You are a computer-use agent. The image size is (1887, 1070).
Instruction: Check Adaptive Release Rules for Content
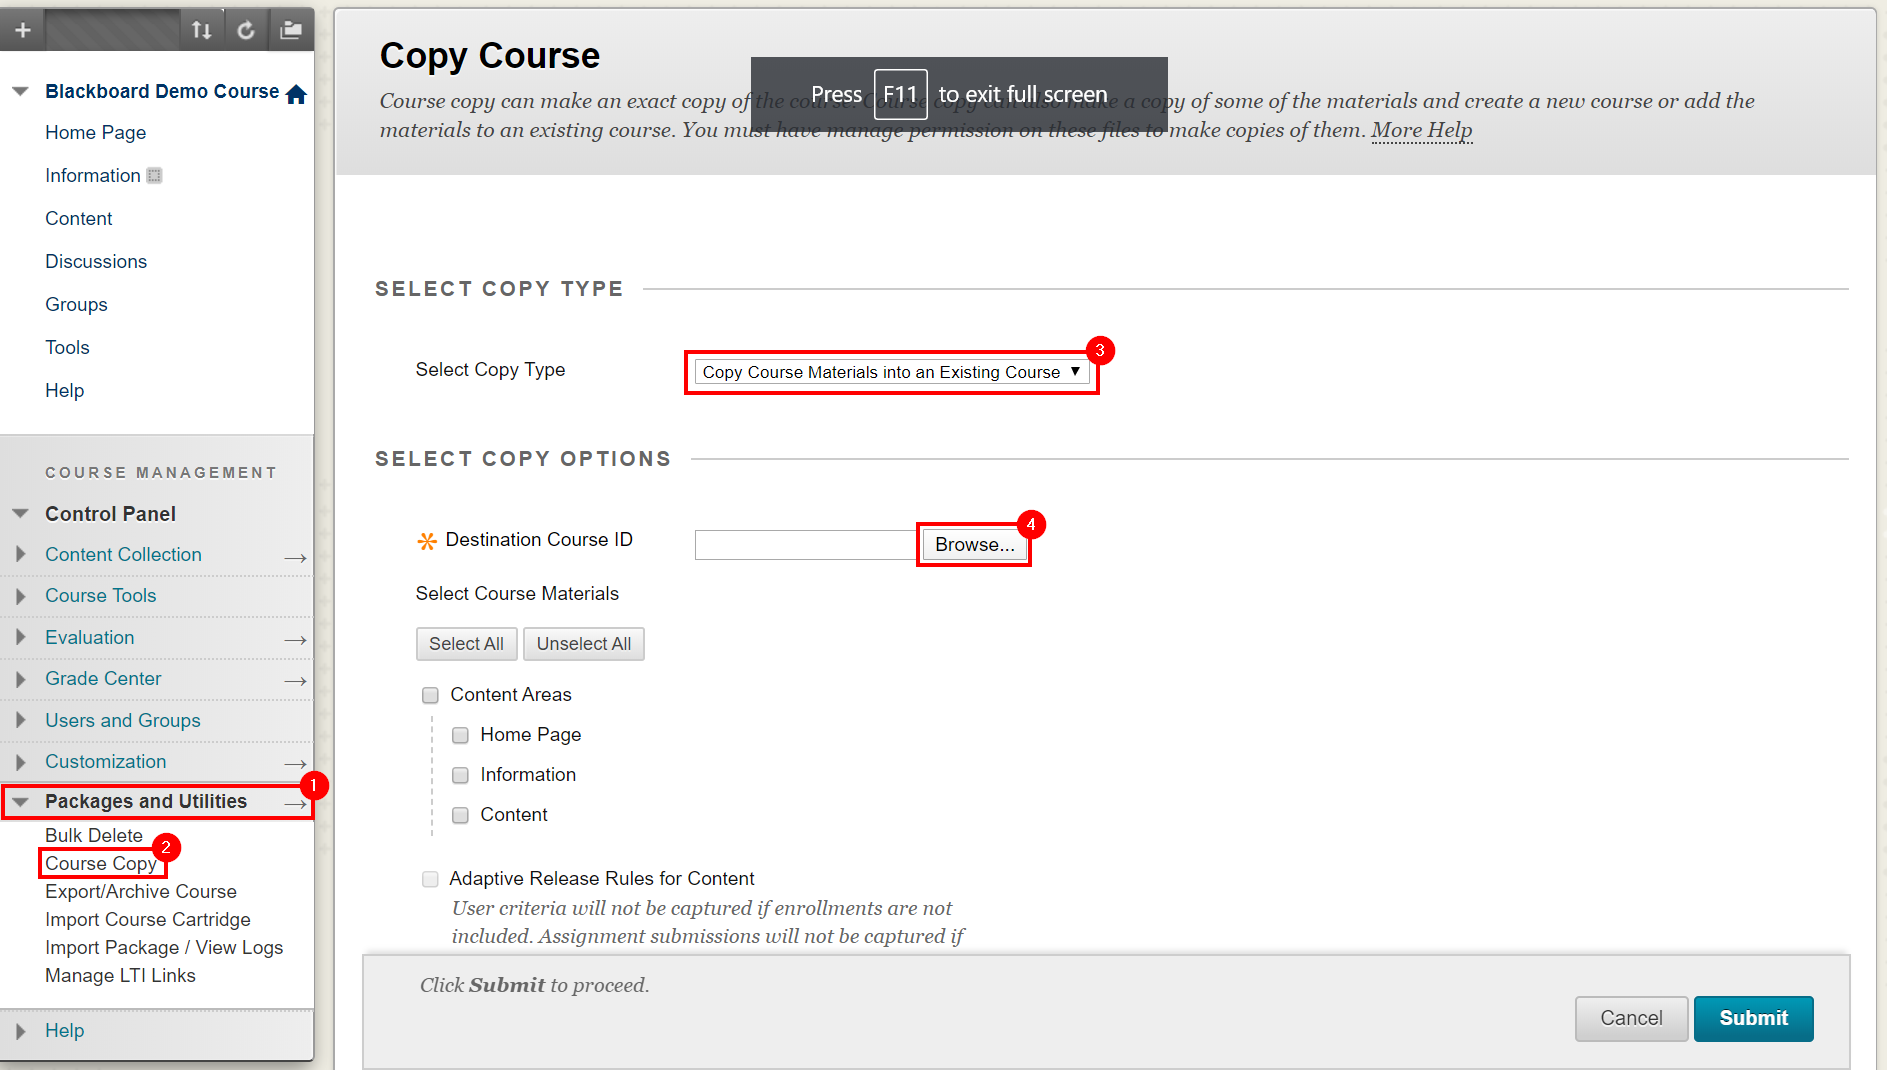coord(430,879)
